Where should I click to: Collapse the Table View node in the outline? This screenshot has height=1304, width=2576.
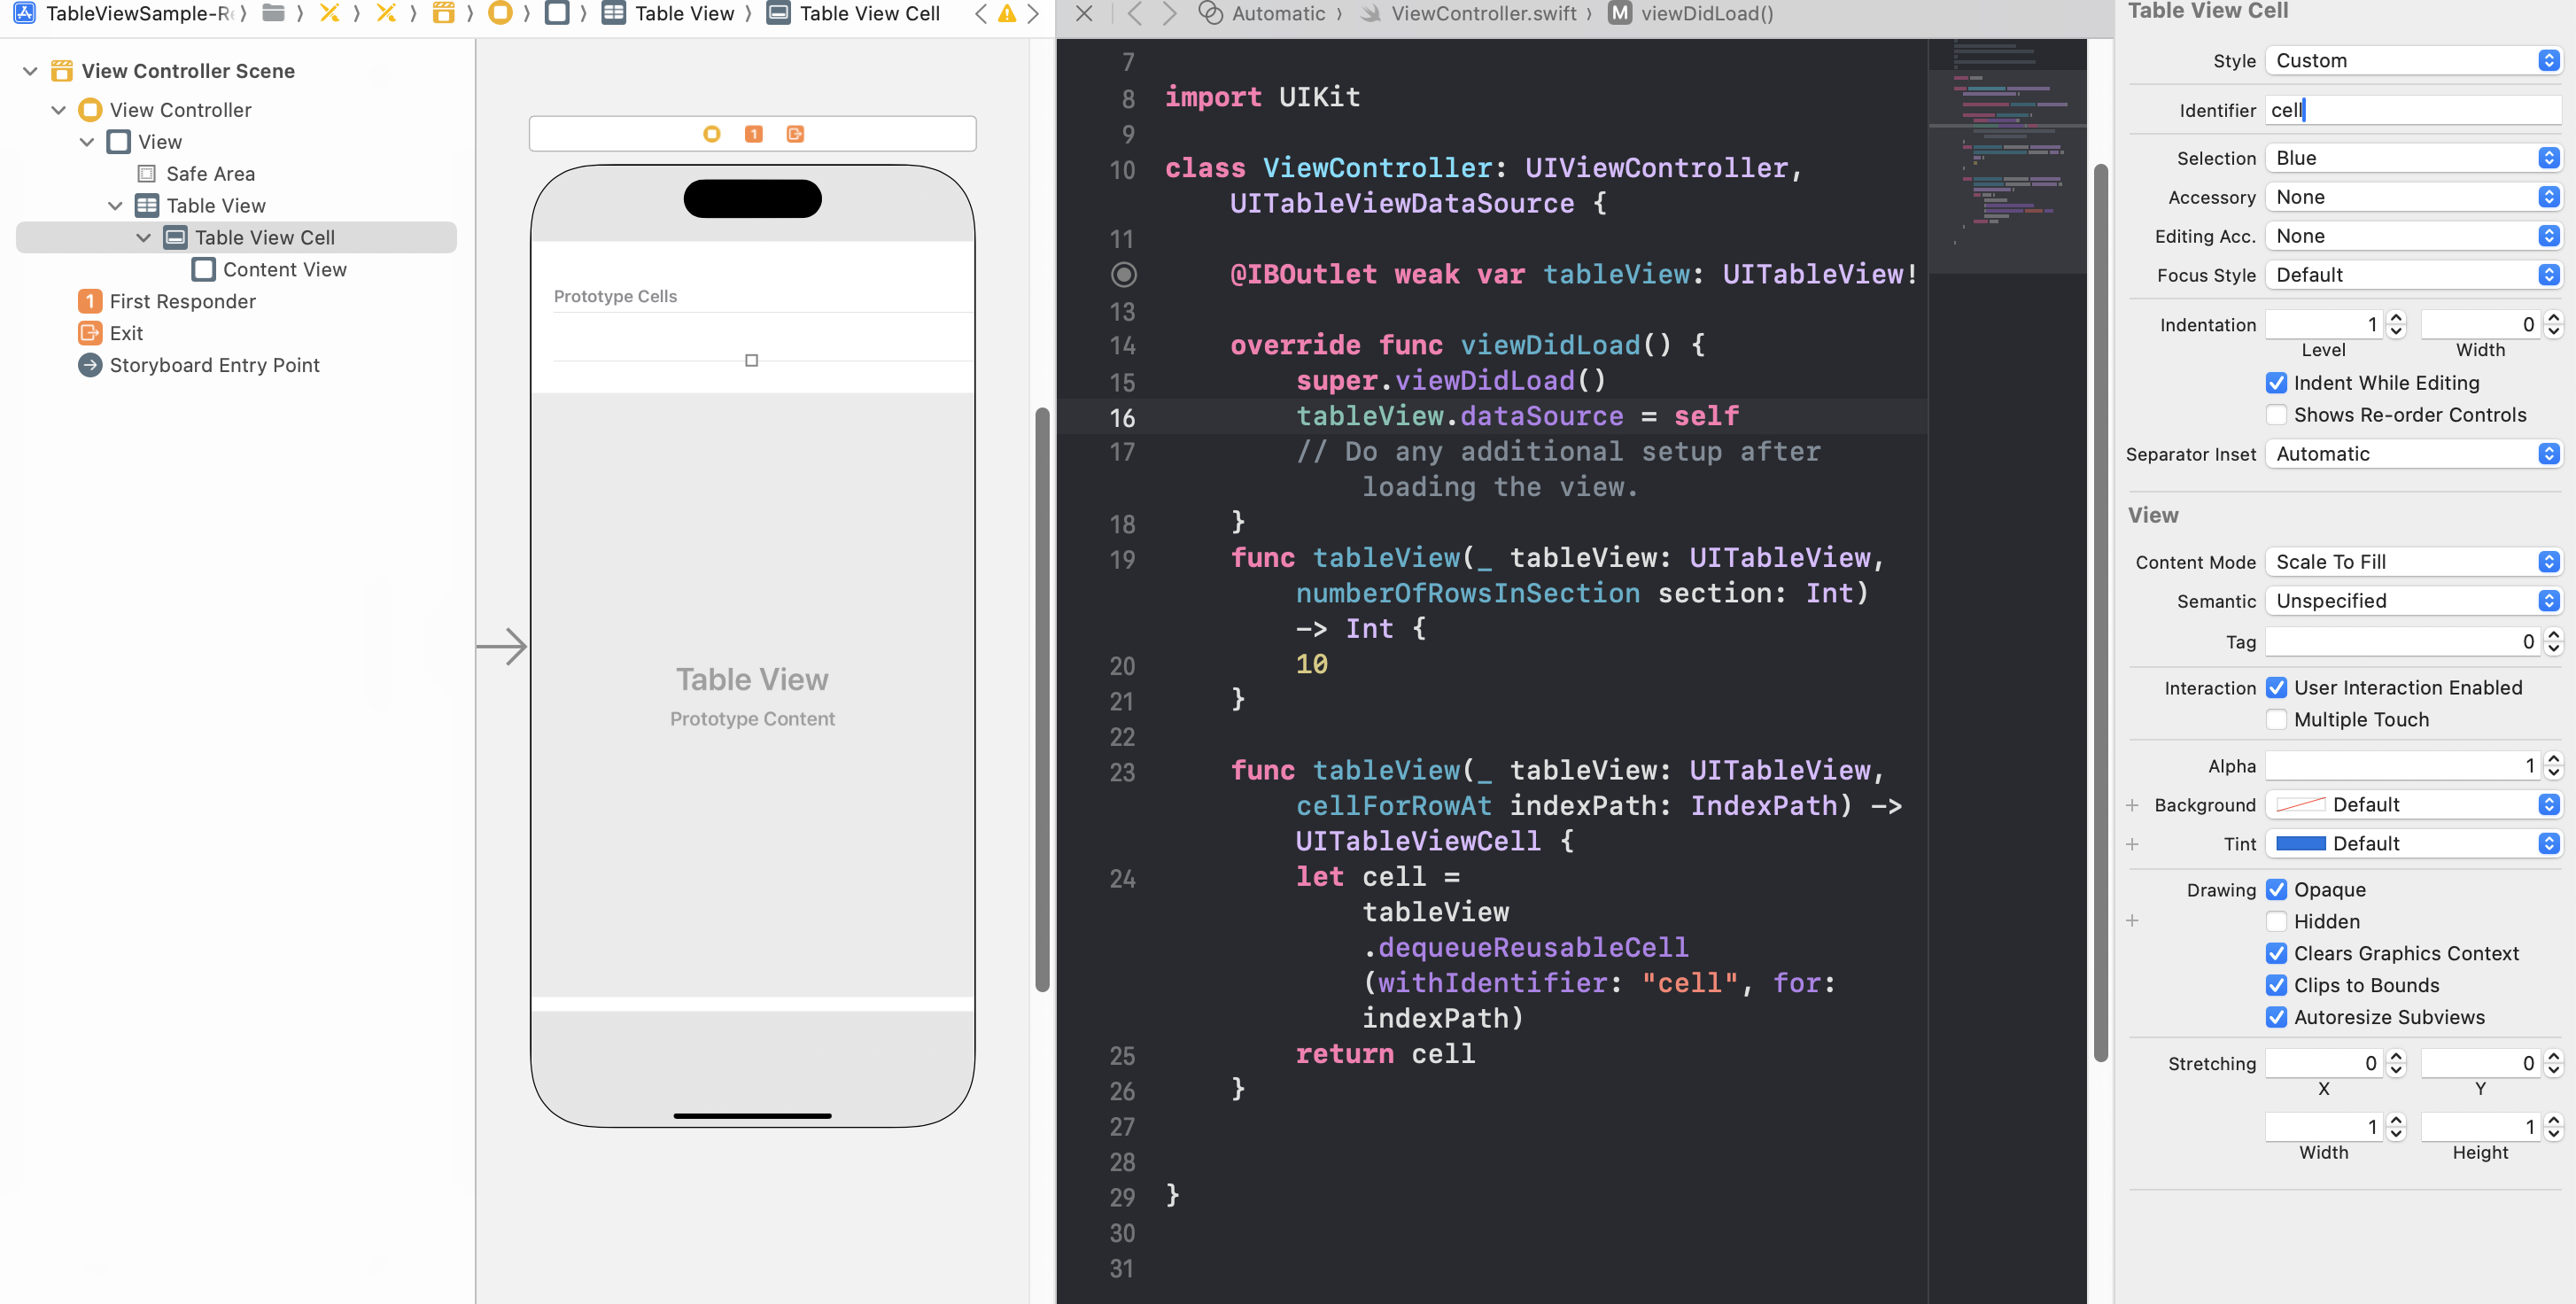pos(115,206)
